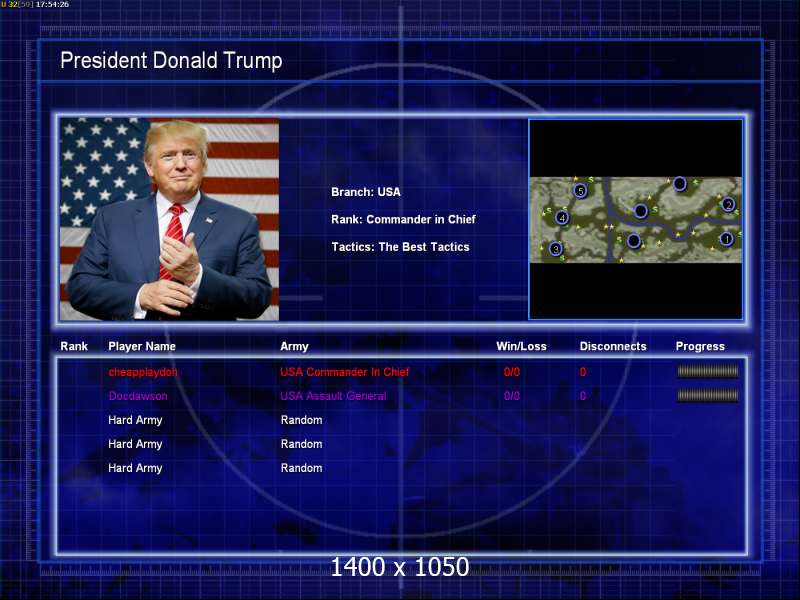Click the Donald Trump portrait image
Image resolution: width=800 pixels, height=600 pixels.
coord(169,219)
